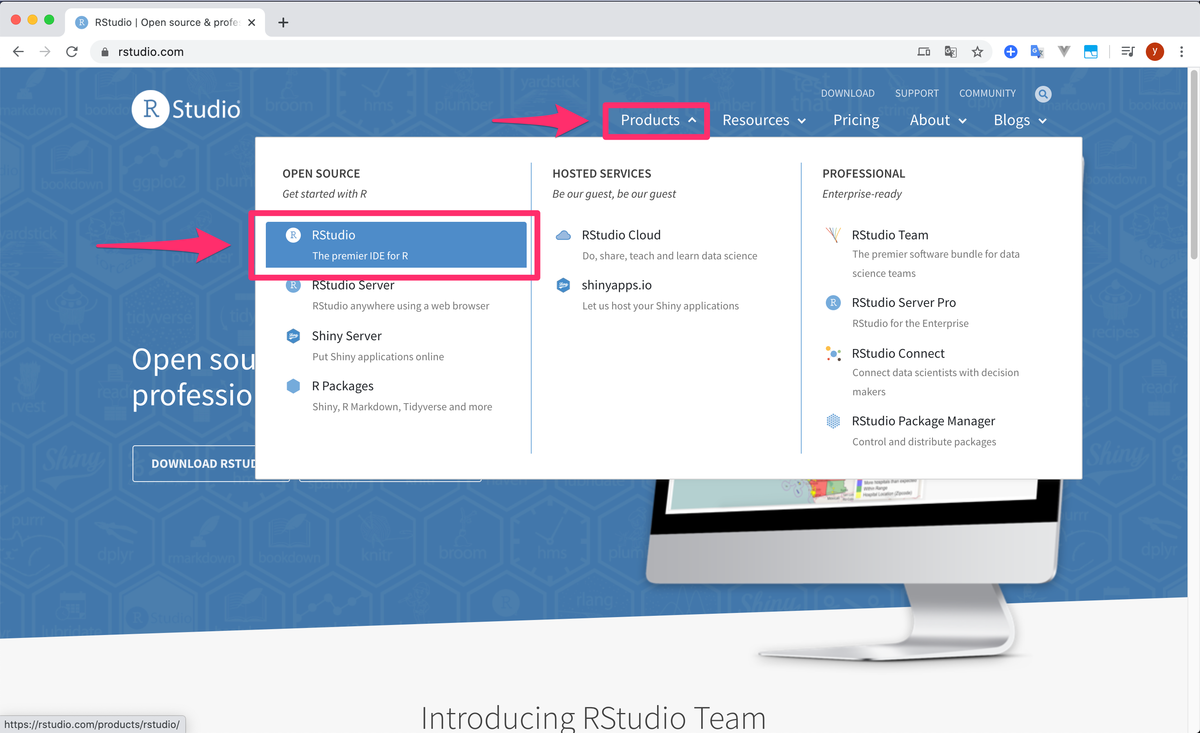Open the Pricing page
This screenshot has height=733, width=1200.
pos(856,120)
